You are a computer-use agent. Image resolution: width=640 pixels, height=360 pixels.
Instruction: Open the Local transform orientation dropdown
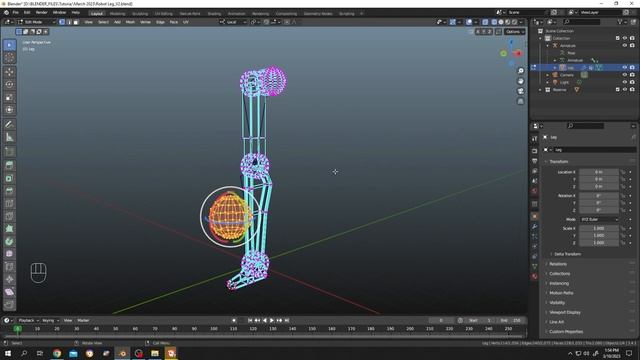coord(233,22)
